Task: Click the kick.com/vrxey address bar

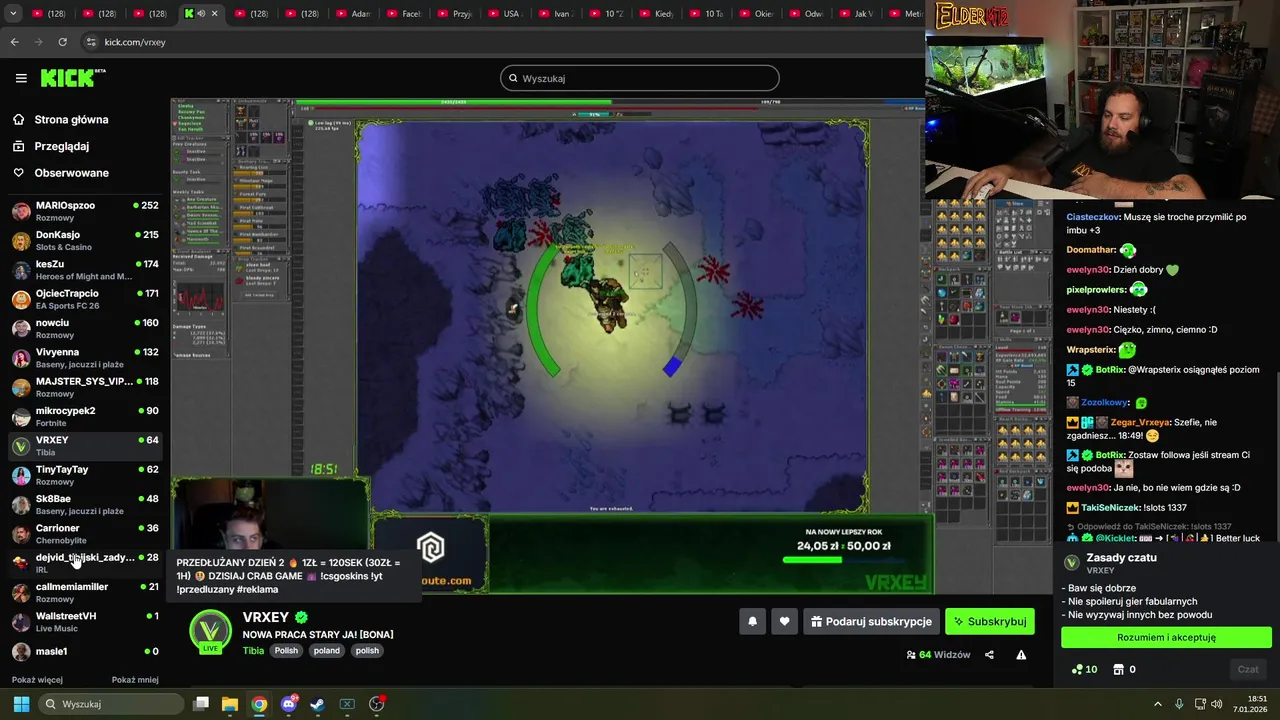Action: pyautogui.click(x=500, y=42)
